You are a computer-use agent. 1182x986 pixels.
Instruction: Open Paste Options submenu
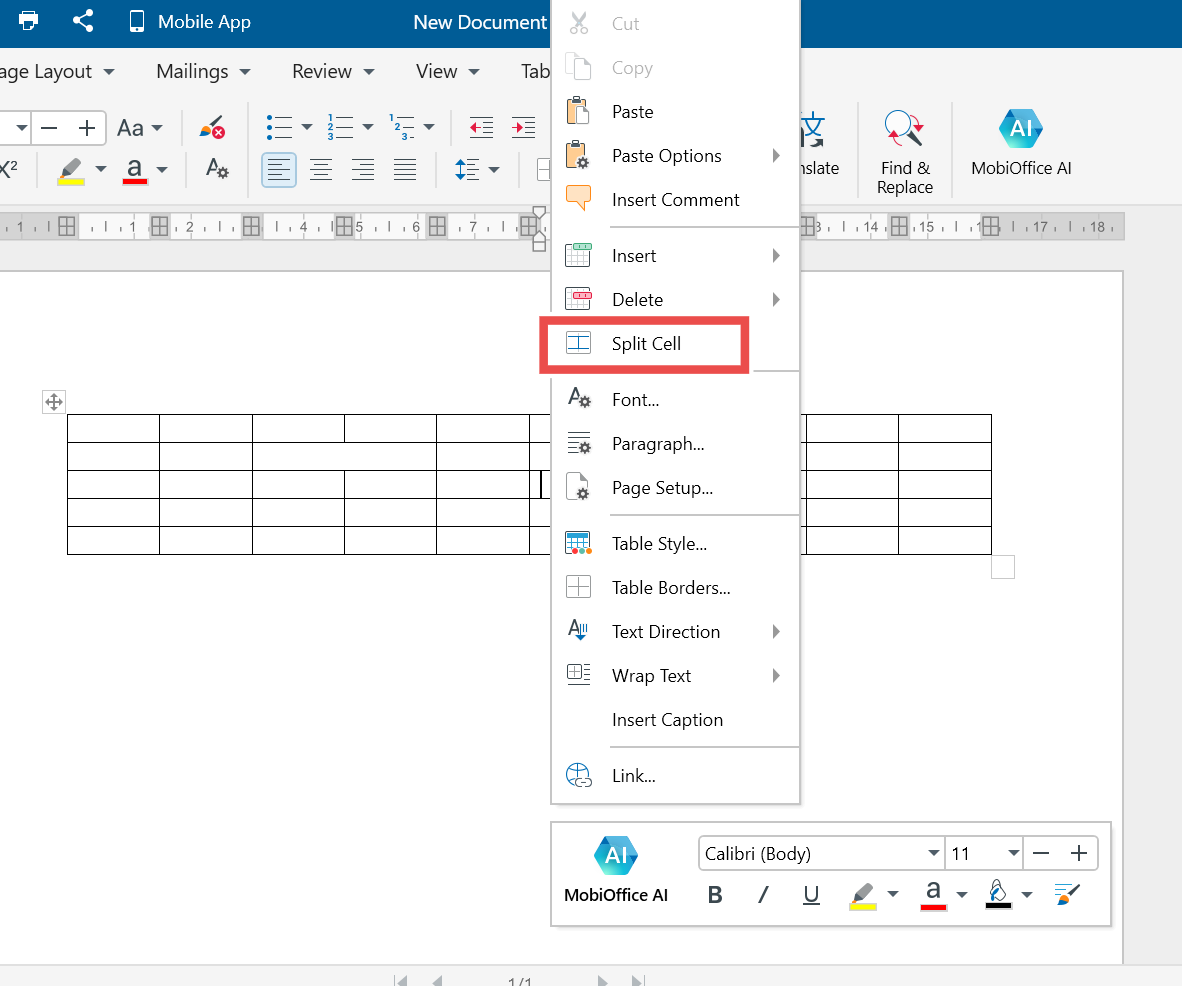675,156
